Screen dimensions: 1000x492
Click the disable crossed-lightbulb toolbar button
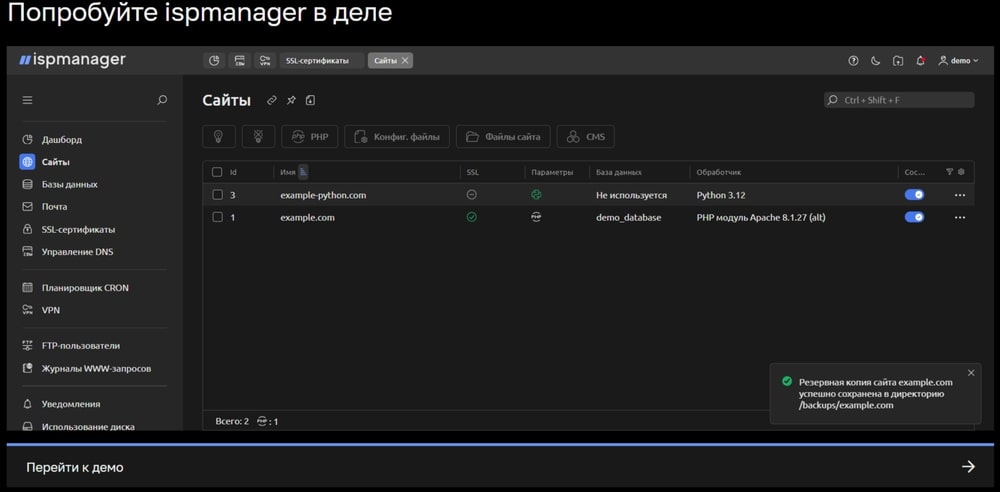[258, 137]
